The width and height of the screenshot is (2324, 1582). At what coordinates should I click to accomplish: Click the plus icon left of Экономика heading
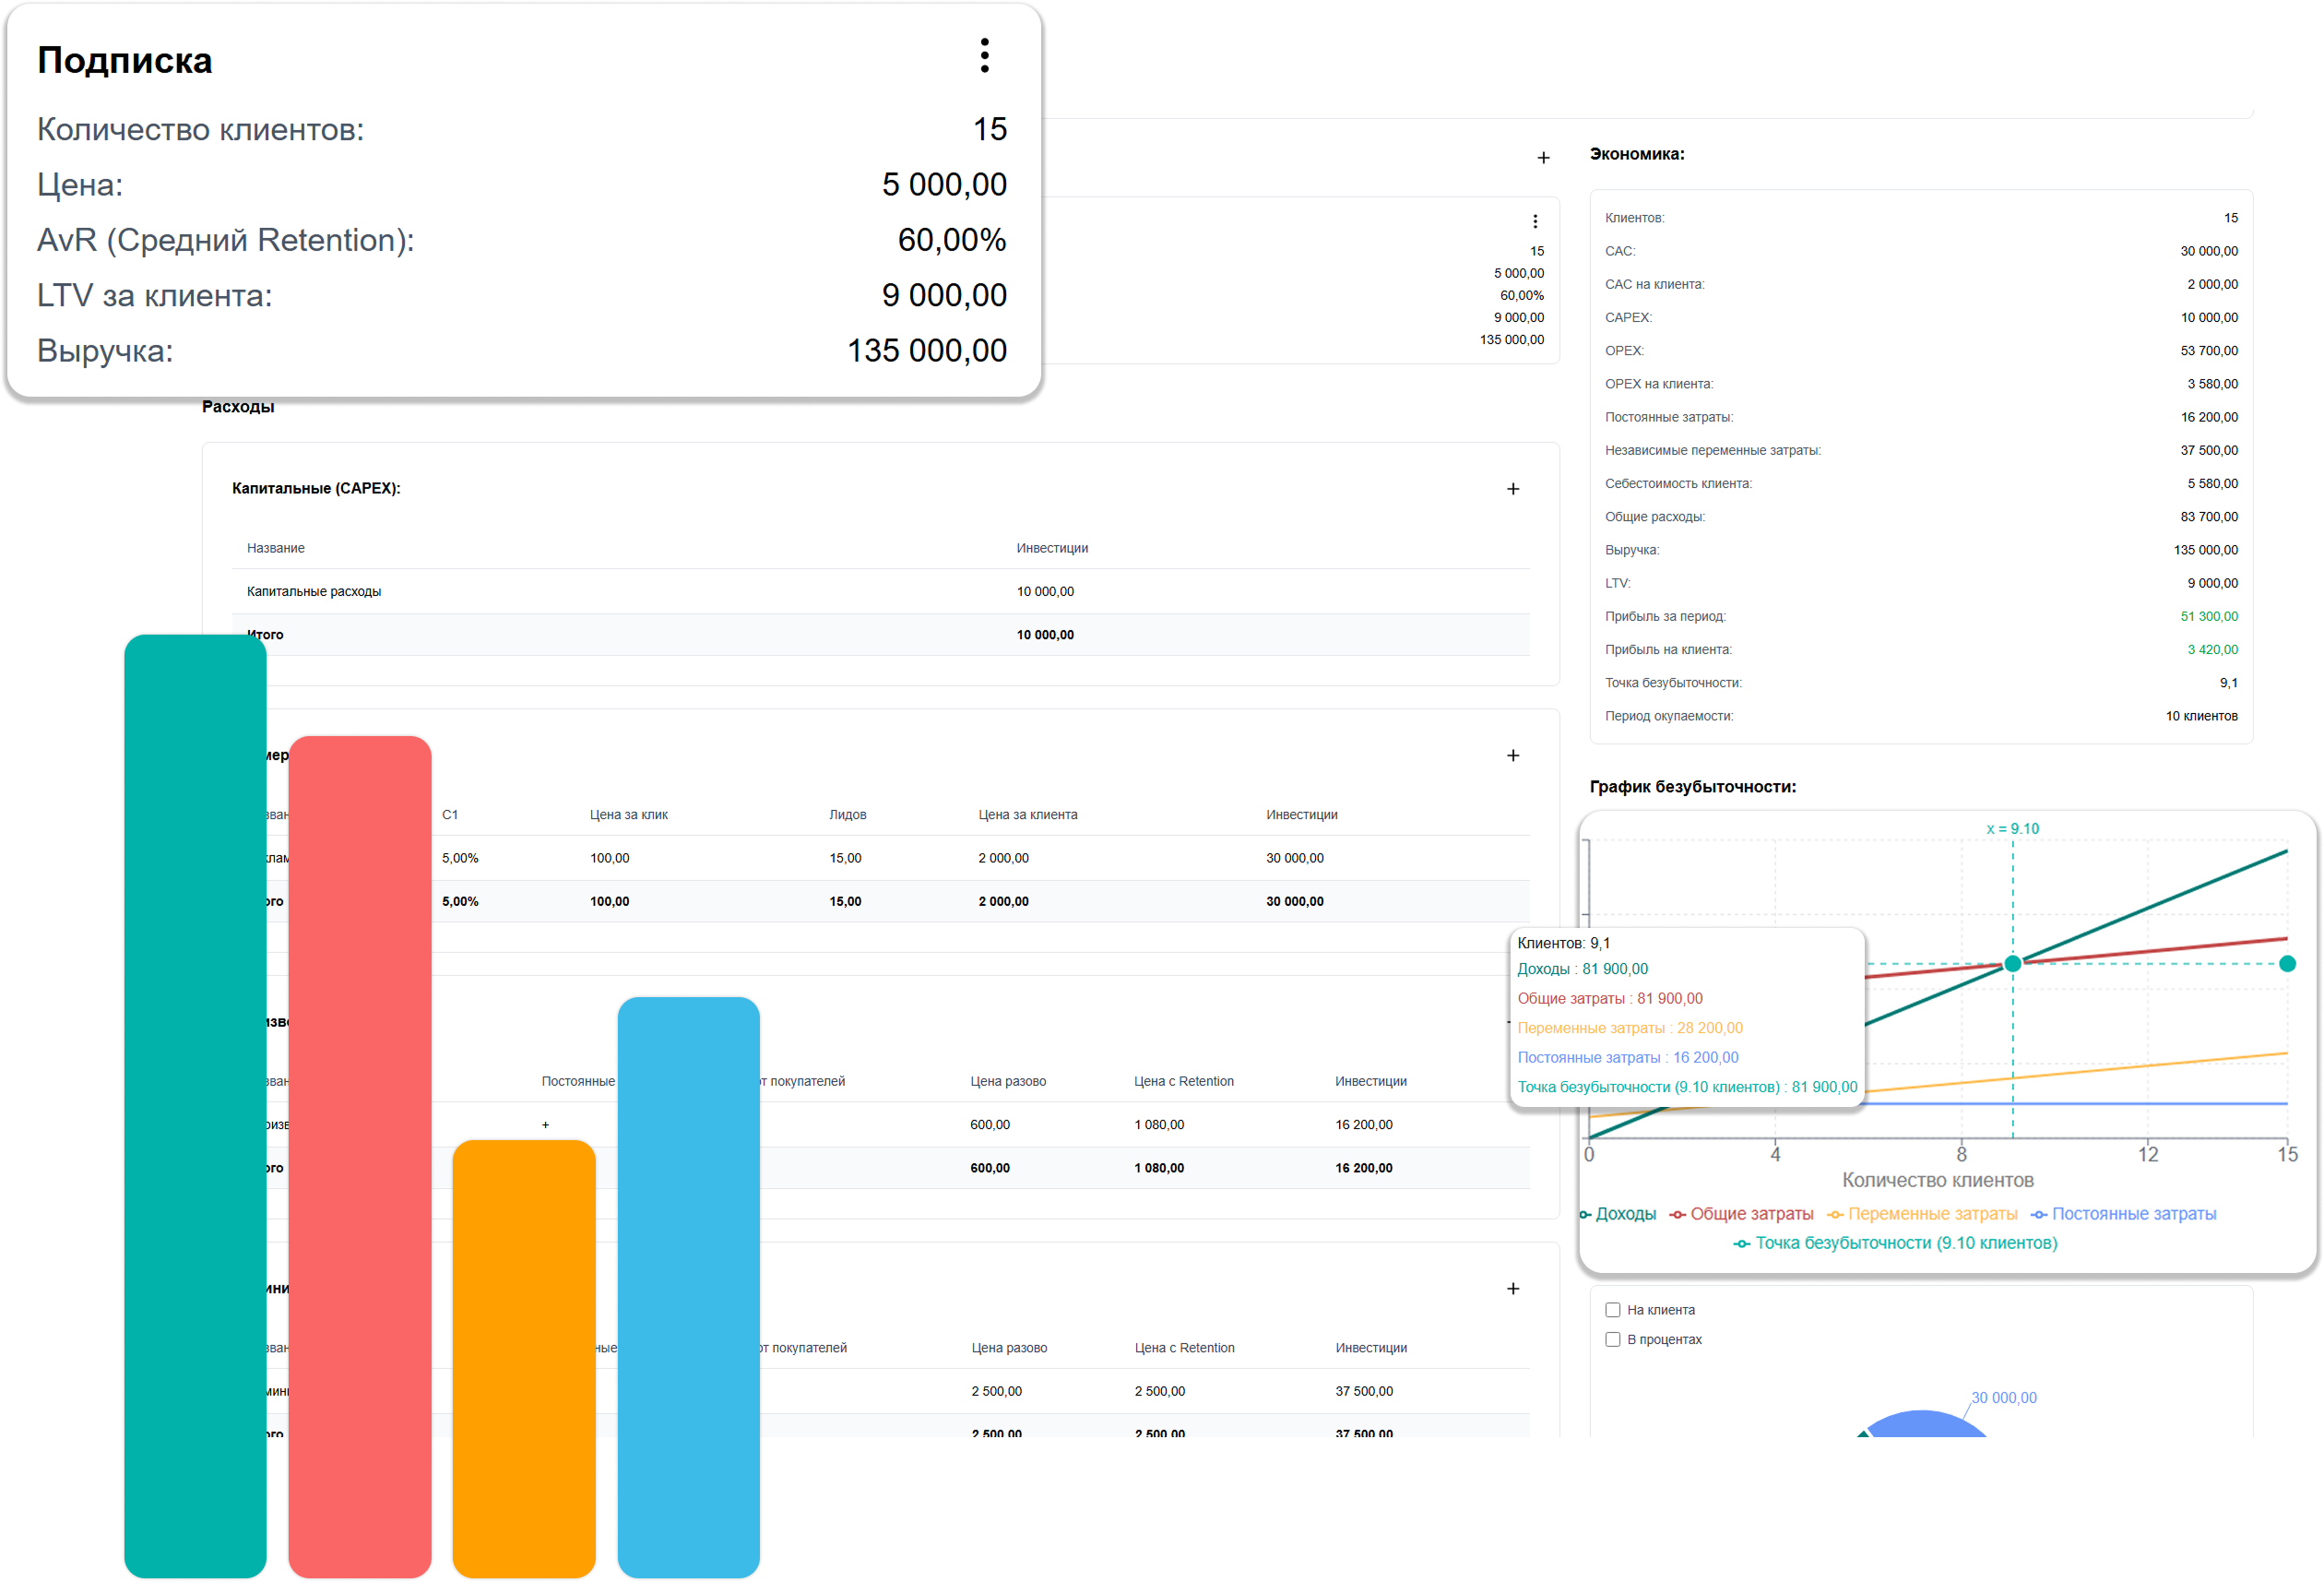pos(1543,158)
